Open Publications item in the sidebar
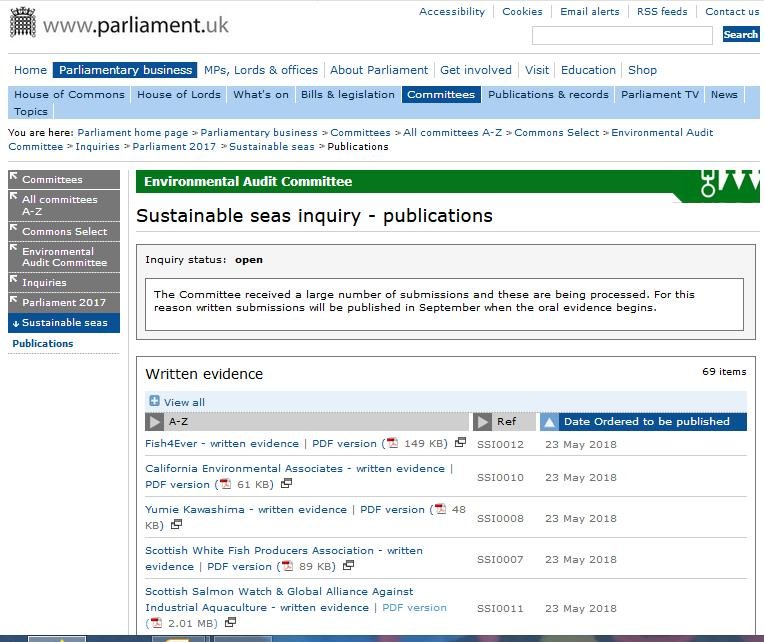 (43, 343)
